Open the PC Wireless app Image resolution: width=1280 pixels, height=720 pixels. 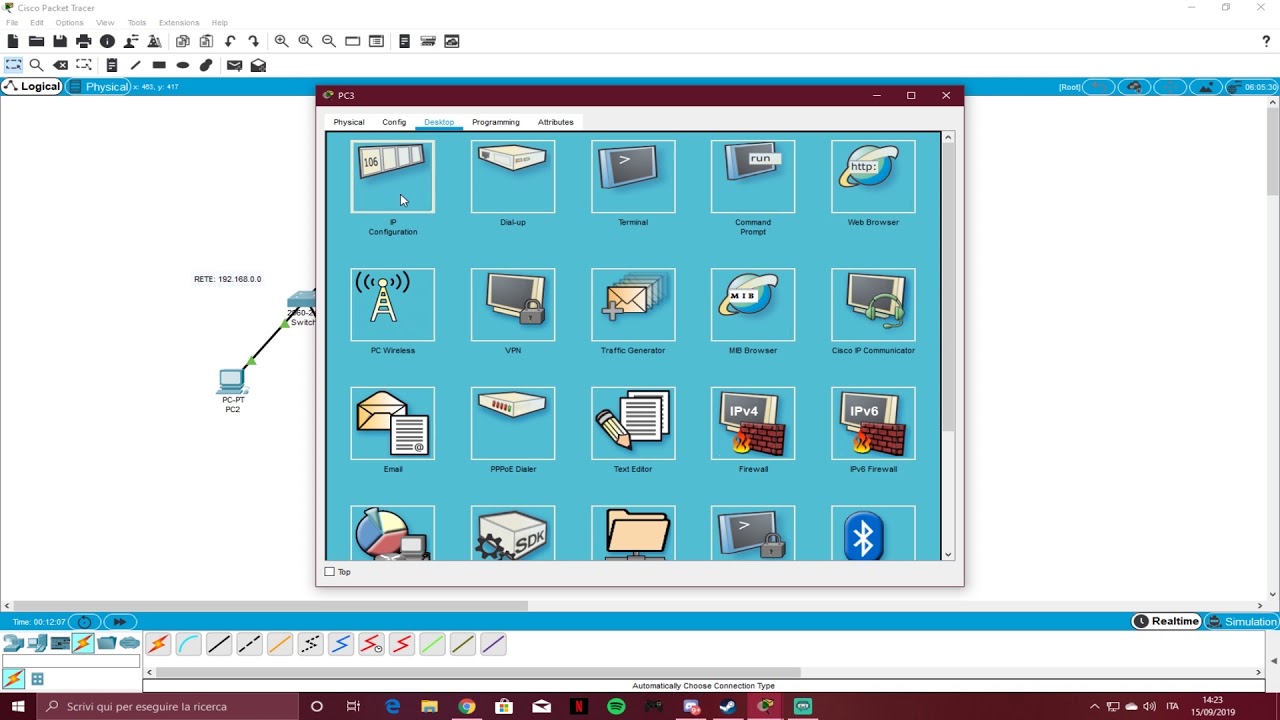point(393,305)
